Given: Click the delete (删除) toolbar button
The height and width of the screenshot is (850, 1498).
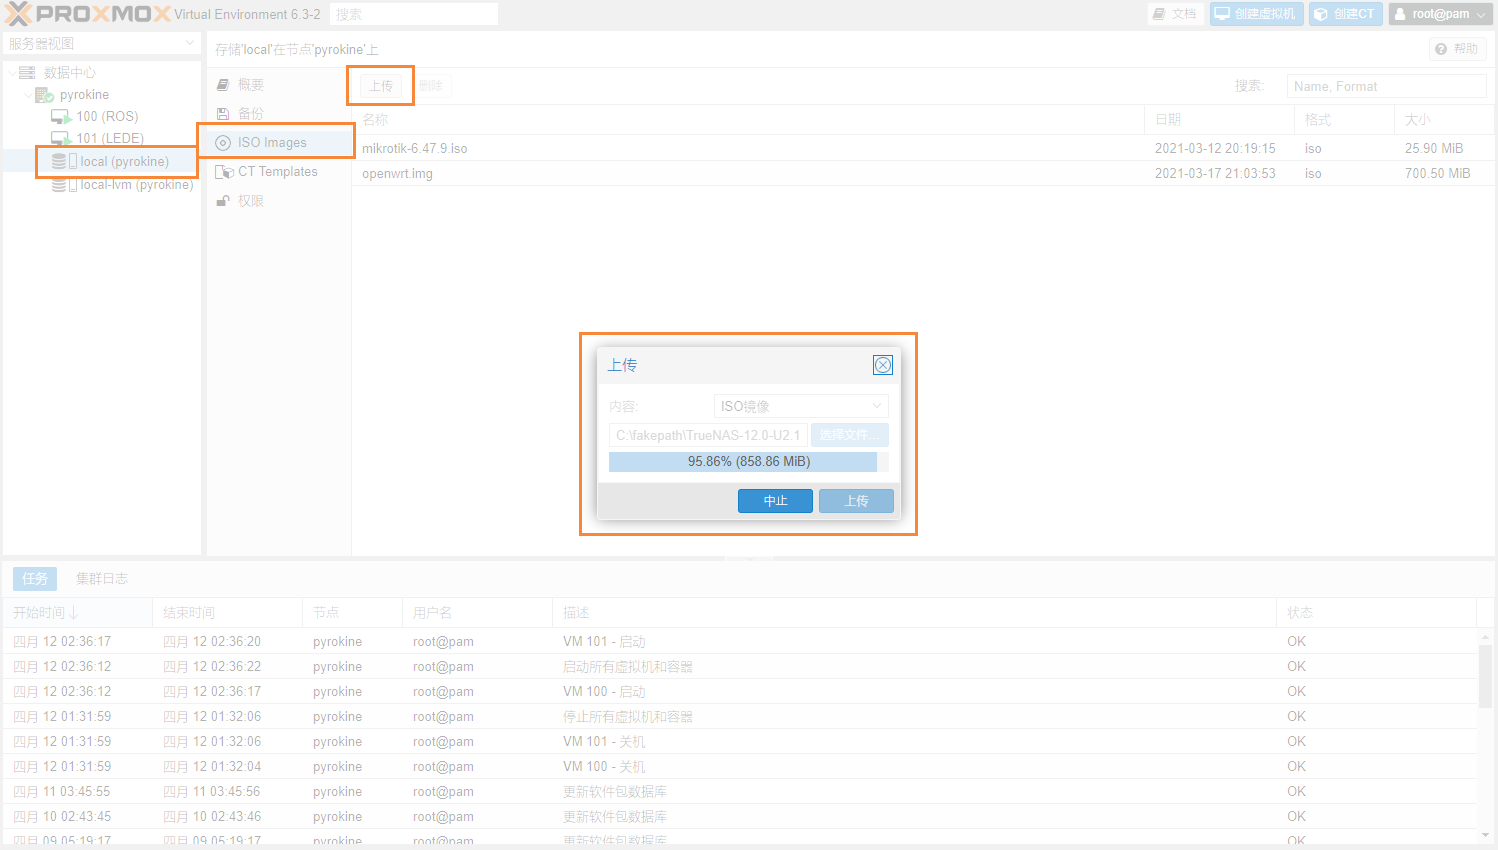Looking at the screenshot, I should pos(430,86).
